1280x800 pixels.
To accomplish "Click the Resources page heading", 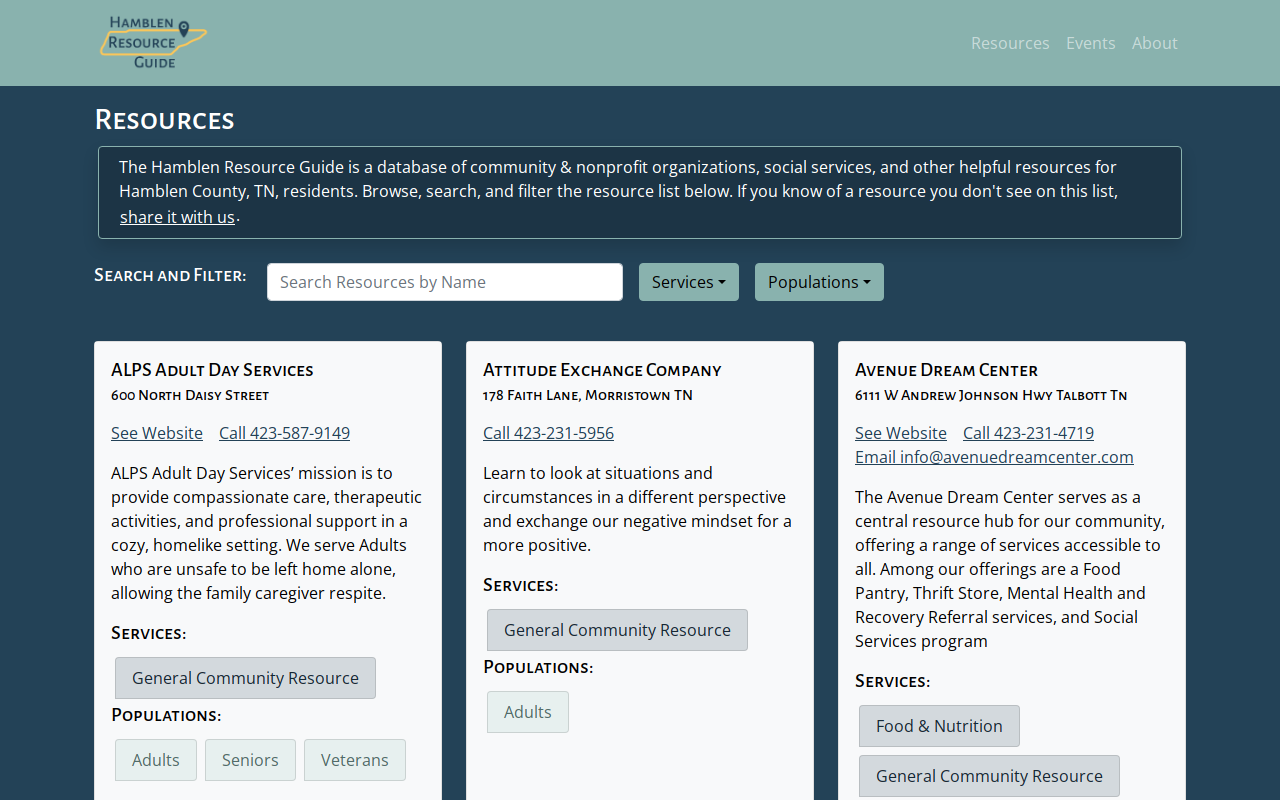I will [164, 120].
